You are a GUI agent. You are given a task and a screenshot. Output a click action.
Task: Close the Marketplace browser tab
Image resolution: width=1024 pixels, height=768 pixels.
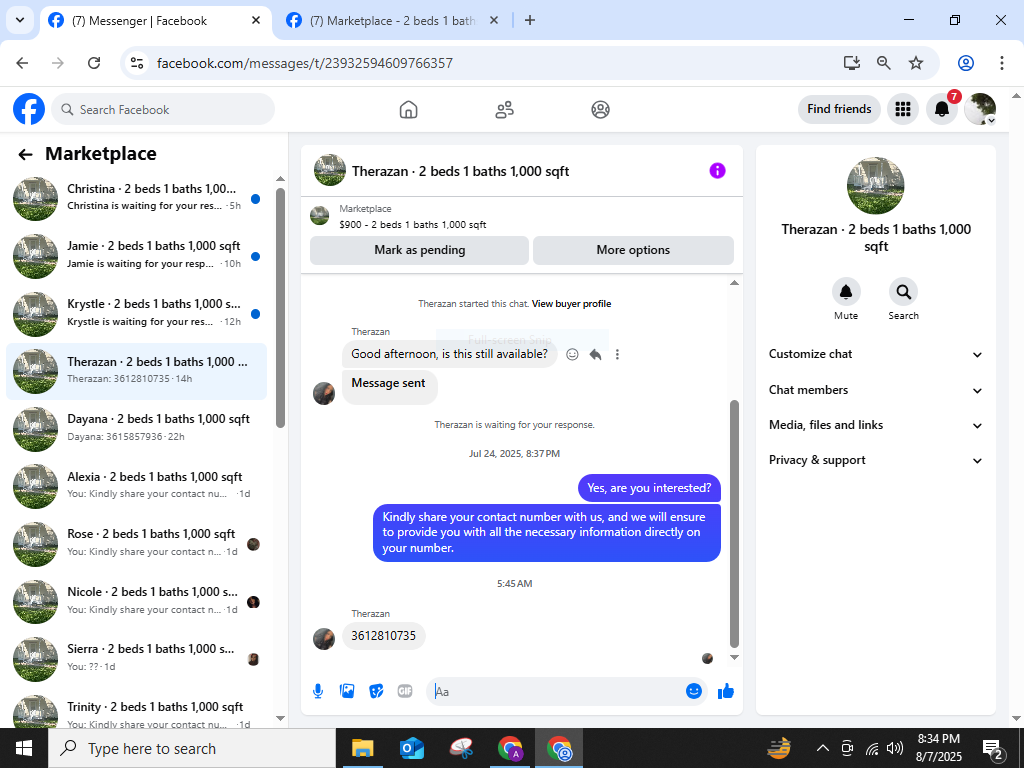point(494,20)
